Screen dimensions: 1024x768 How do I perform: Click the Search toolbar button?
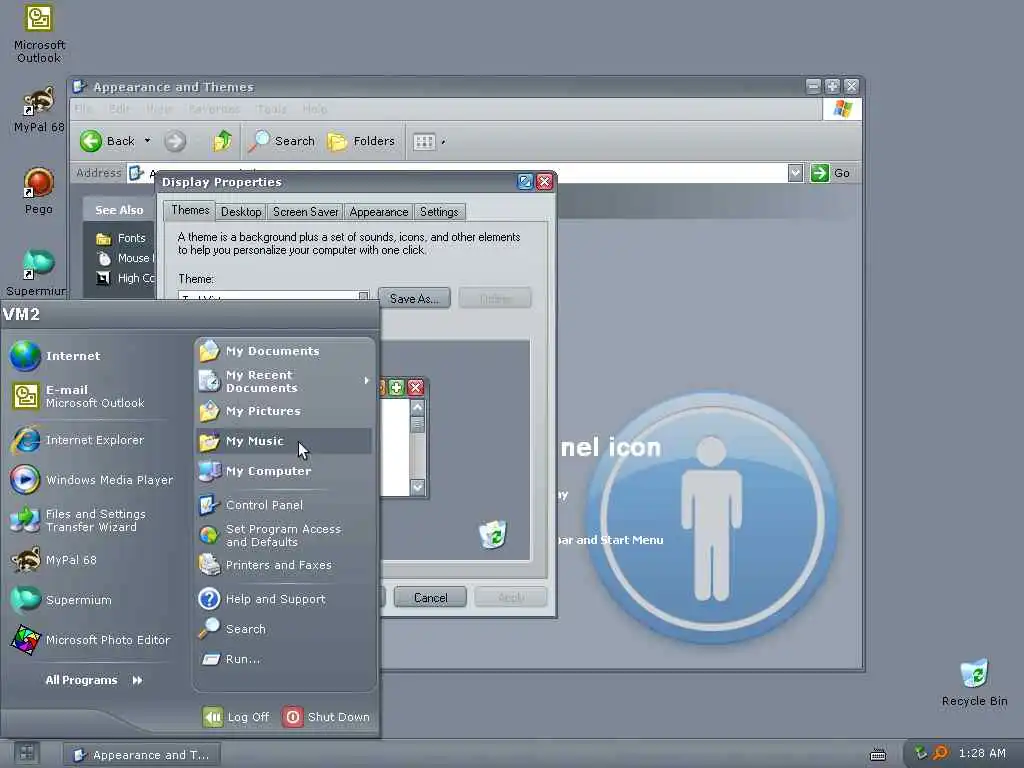coord(282,140)
